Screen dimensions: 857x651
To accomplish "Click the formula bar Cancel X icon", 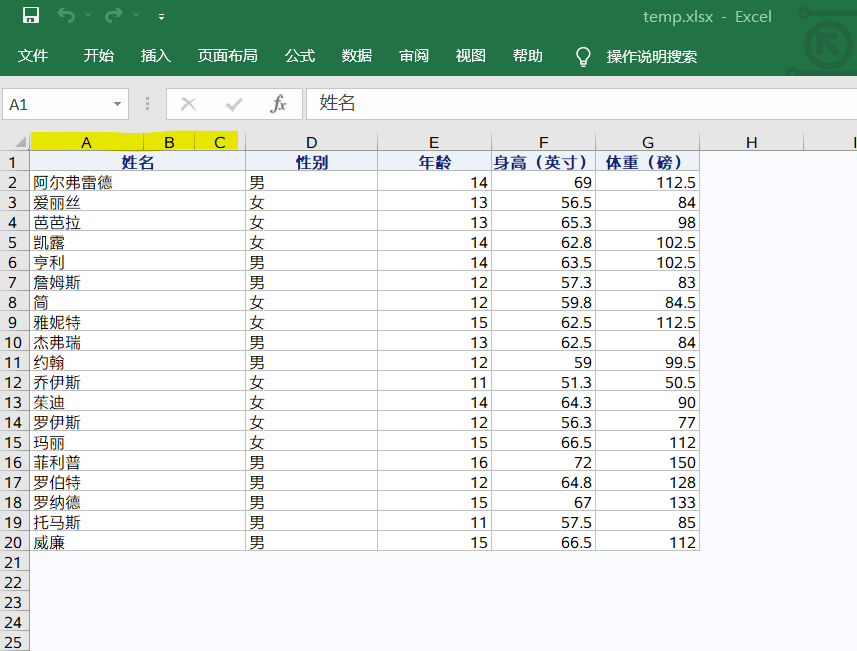I will pyautogui.click(x=188, y=104).
